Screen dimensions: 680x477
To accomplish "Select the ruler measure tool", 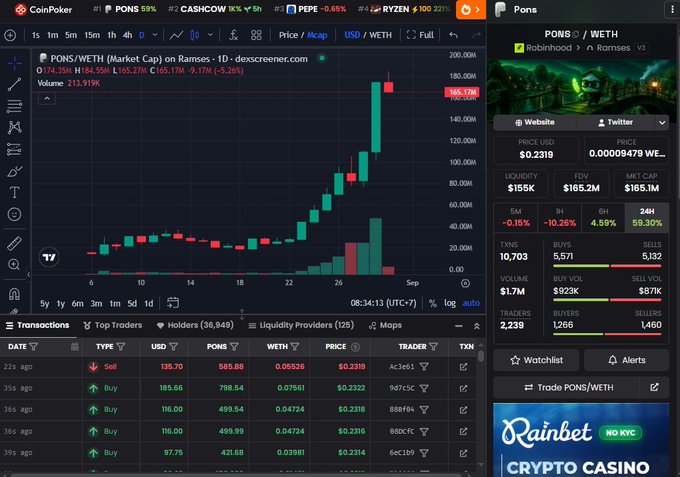I will click(x=14, y=243).
